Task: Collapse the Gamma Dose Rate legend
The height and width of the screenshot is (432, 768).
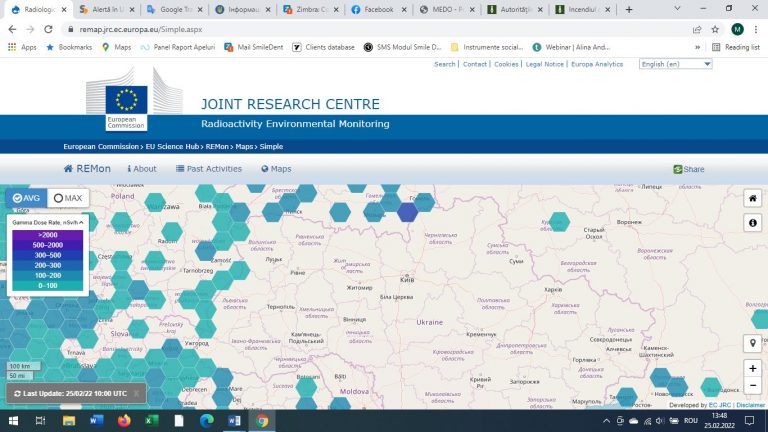Action: pos(81,222)
